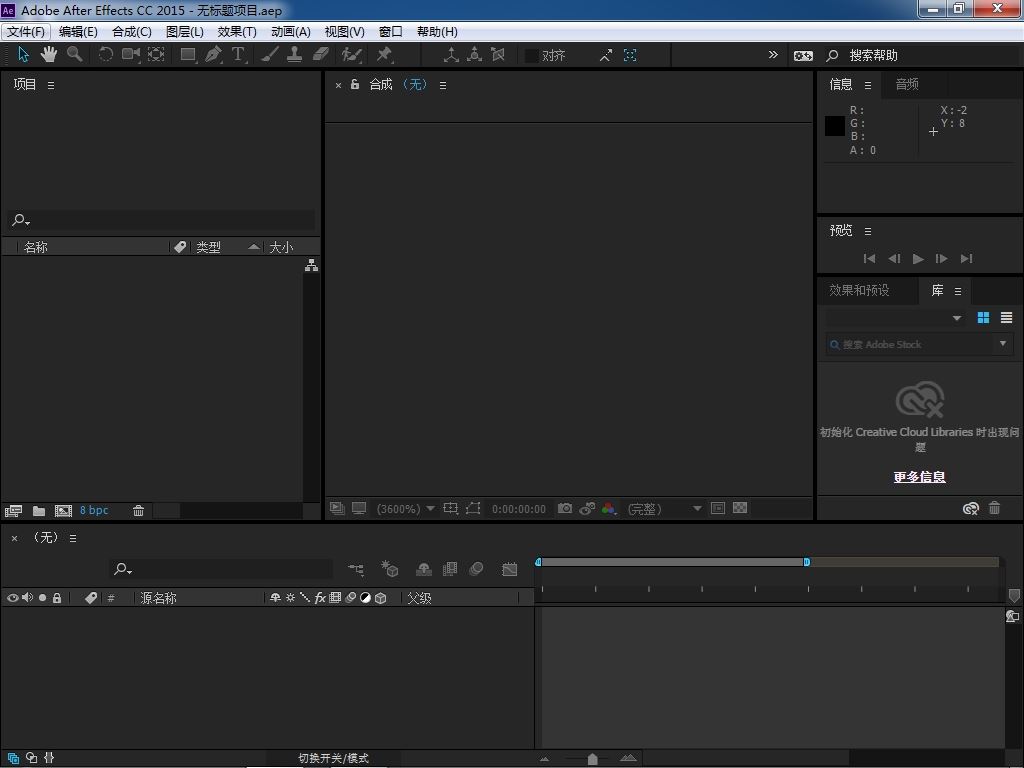This screenshot has height=768, width=1024.
Task: Open the Info panel 信息 menu
Action: 868,85
